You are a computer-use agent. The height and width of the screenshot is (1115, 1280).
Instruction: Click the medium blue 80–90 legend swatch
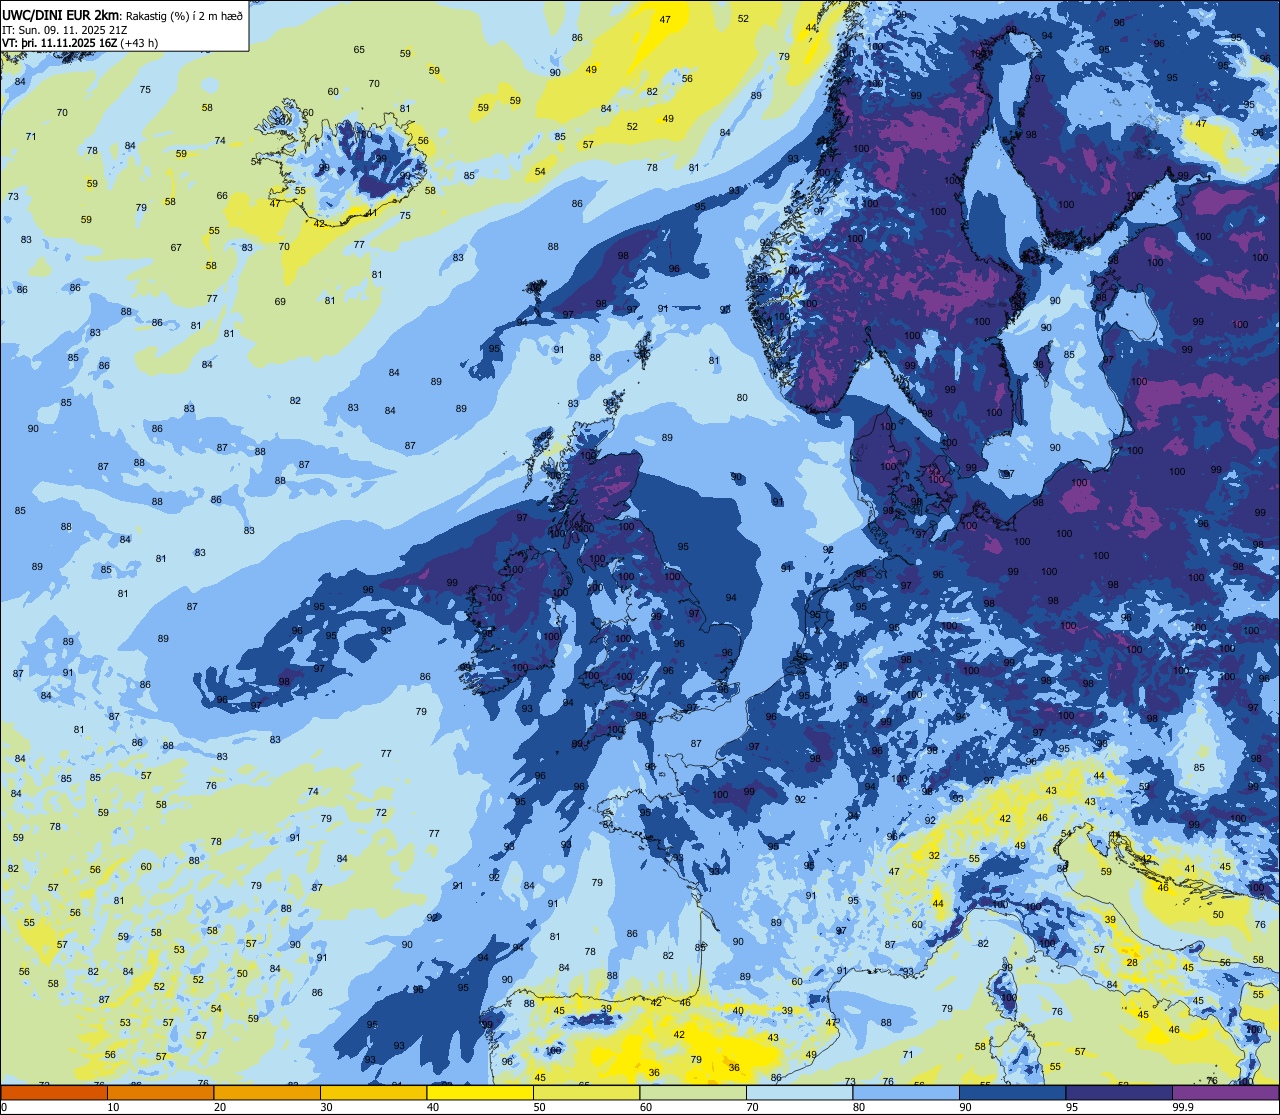[906, 1093]
